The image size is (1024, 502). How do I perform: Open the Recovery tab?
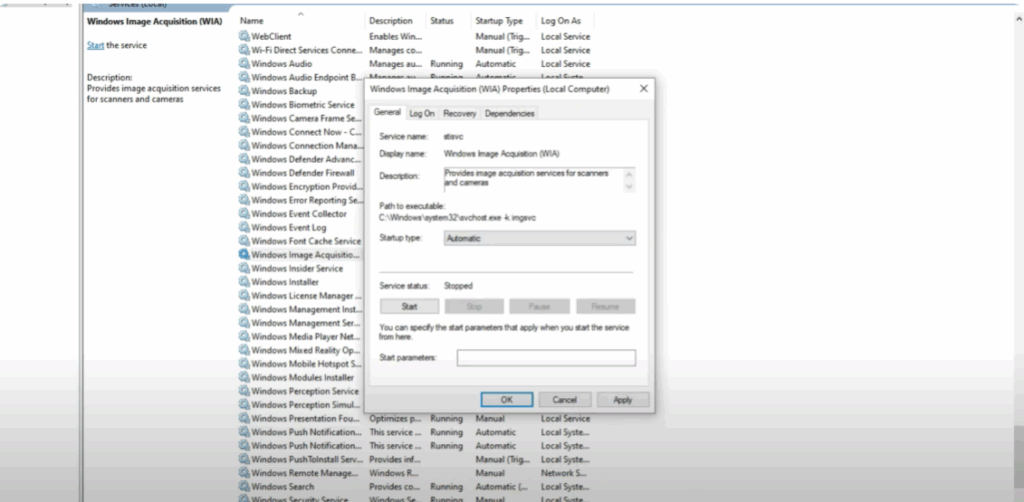[x=460, y=113]
